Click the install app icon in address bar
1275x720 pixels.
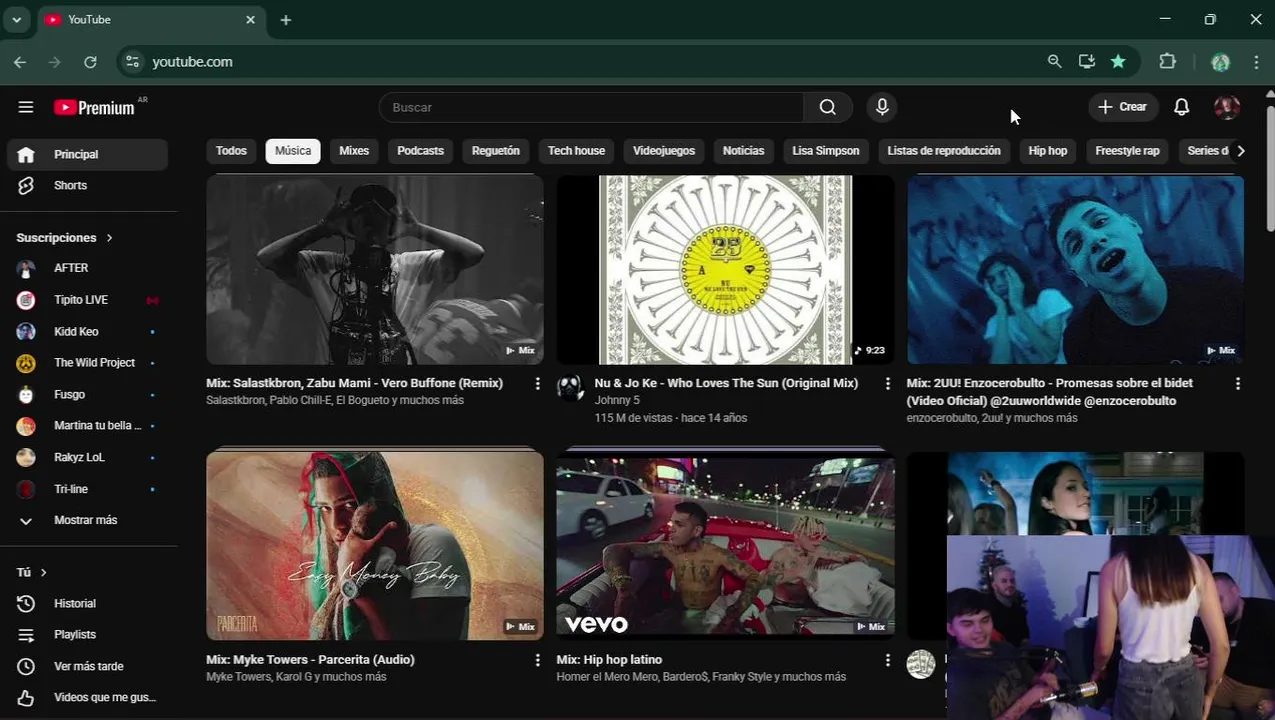click(x=1086, y=62)
